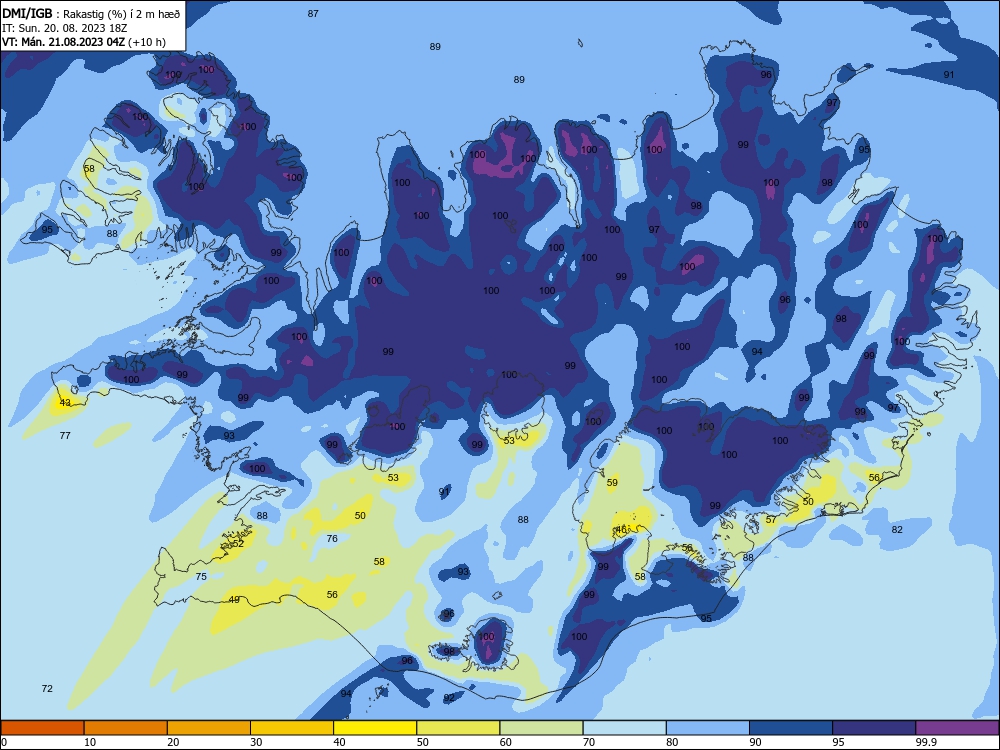Click the 95–99.9 dark navy legend swatch

click(x=874, y=728)
